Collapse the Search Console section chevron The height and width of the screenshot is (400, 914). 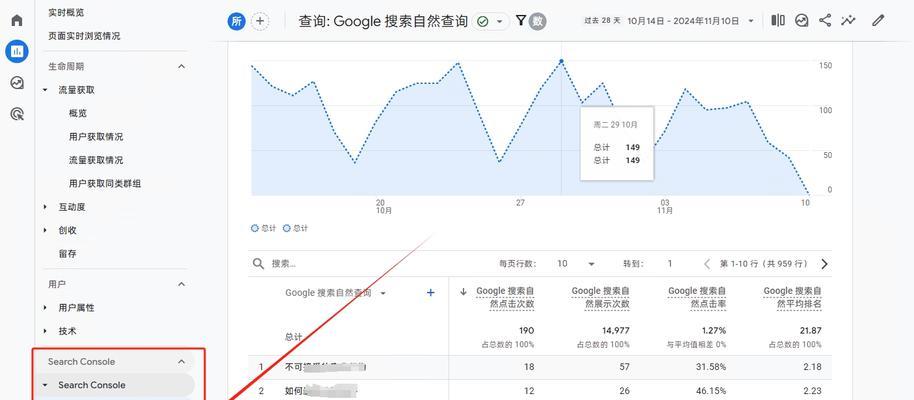click(181, 362)
